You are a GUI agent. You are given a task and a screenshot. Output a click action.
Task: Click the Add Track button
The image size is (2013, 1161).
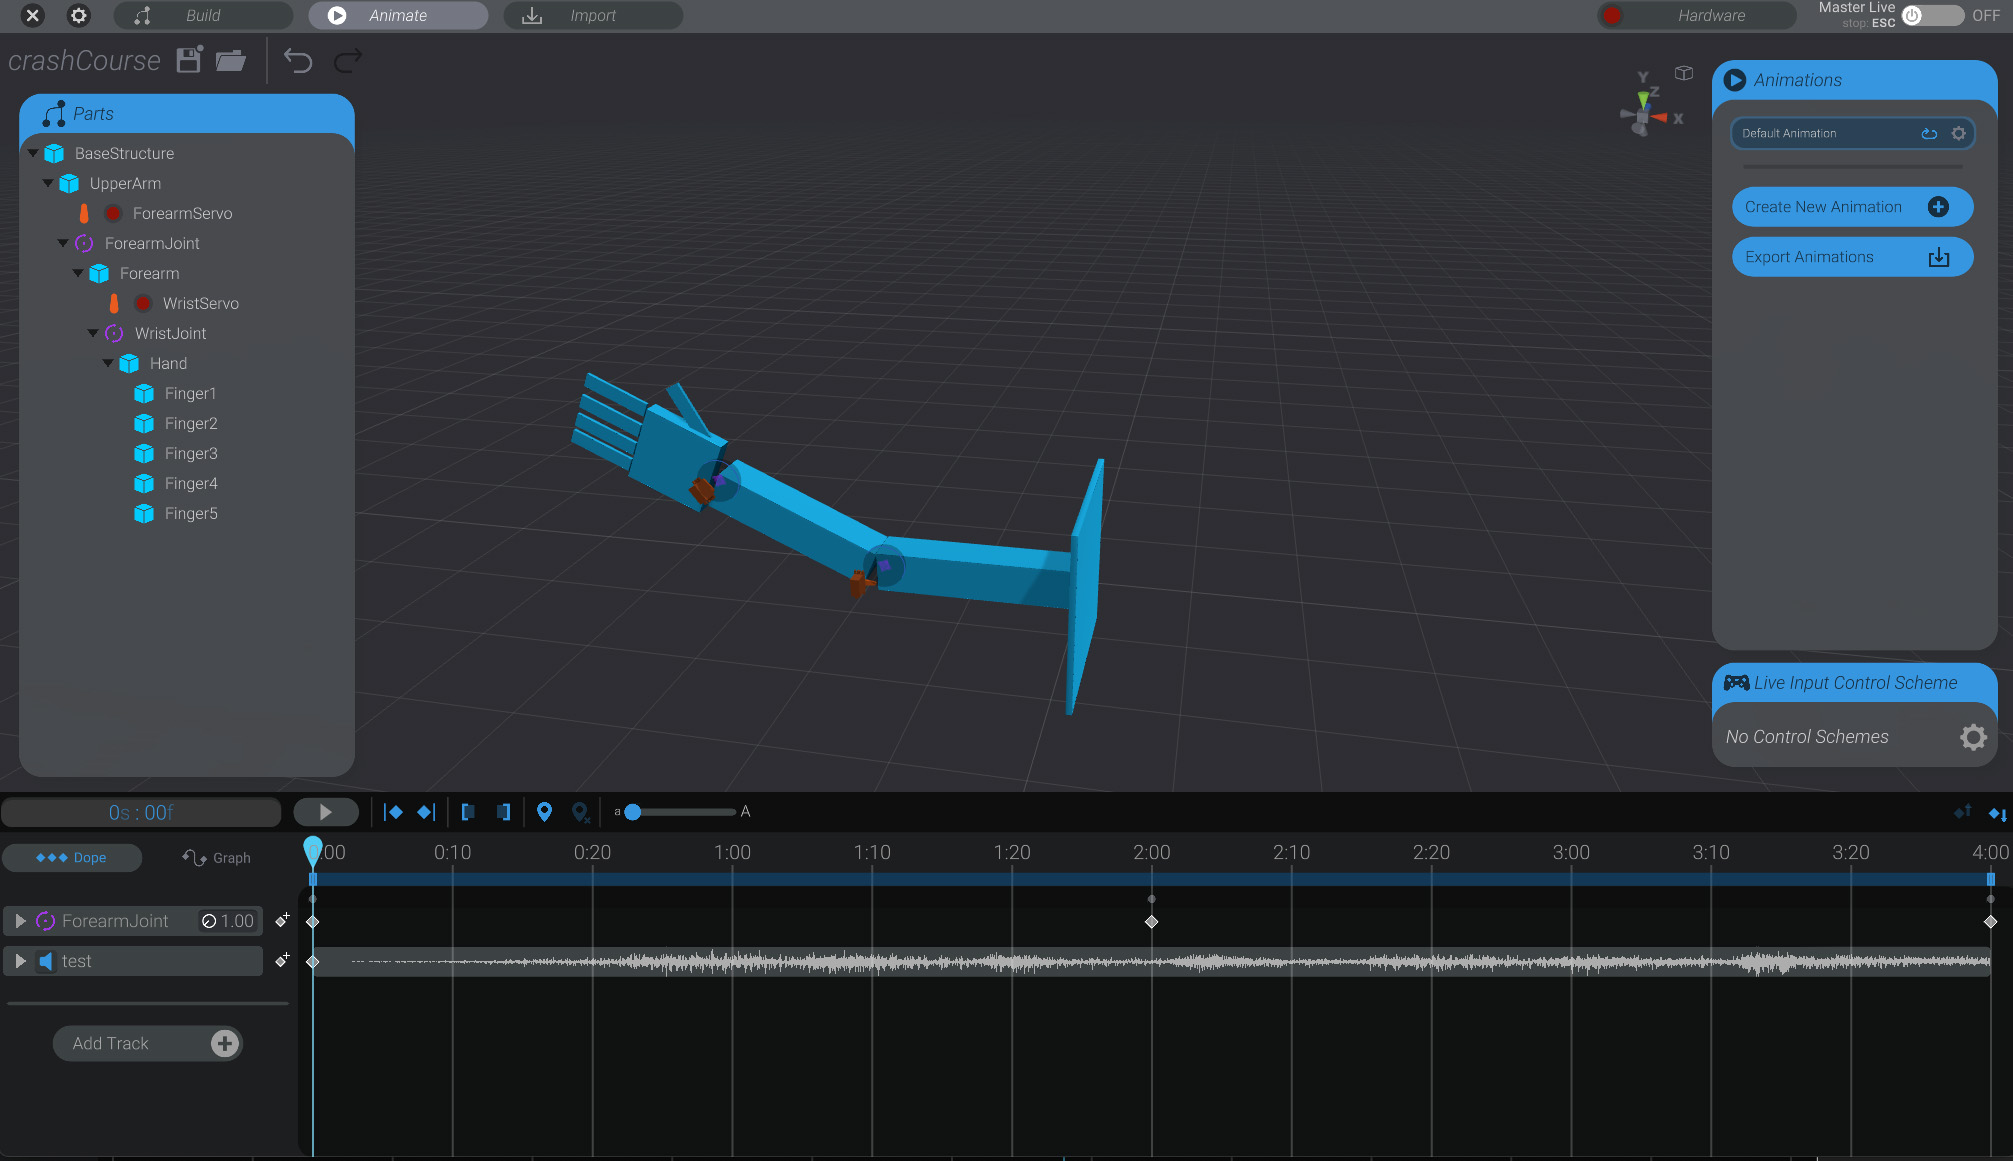tap(147, 1043)
